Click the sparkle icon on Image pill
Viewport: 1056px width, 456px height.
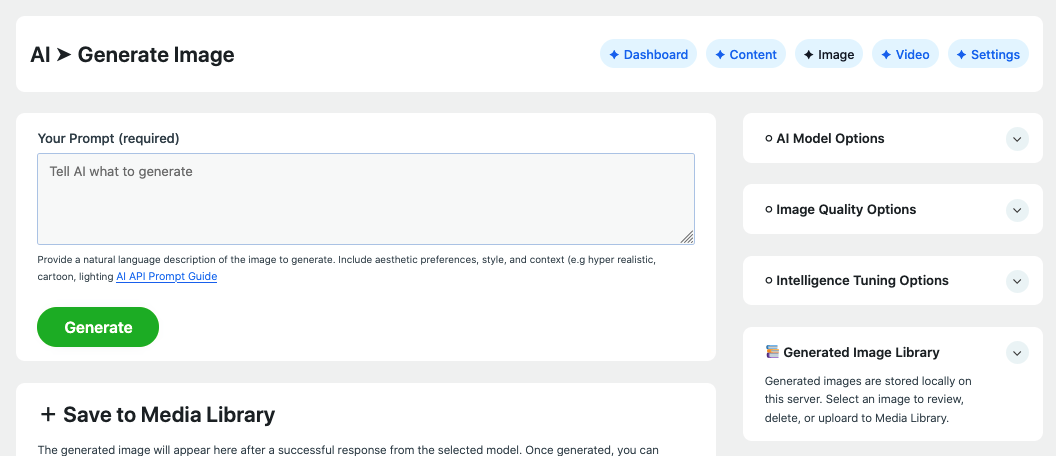(x=808, y=55)
